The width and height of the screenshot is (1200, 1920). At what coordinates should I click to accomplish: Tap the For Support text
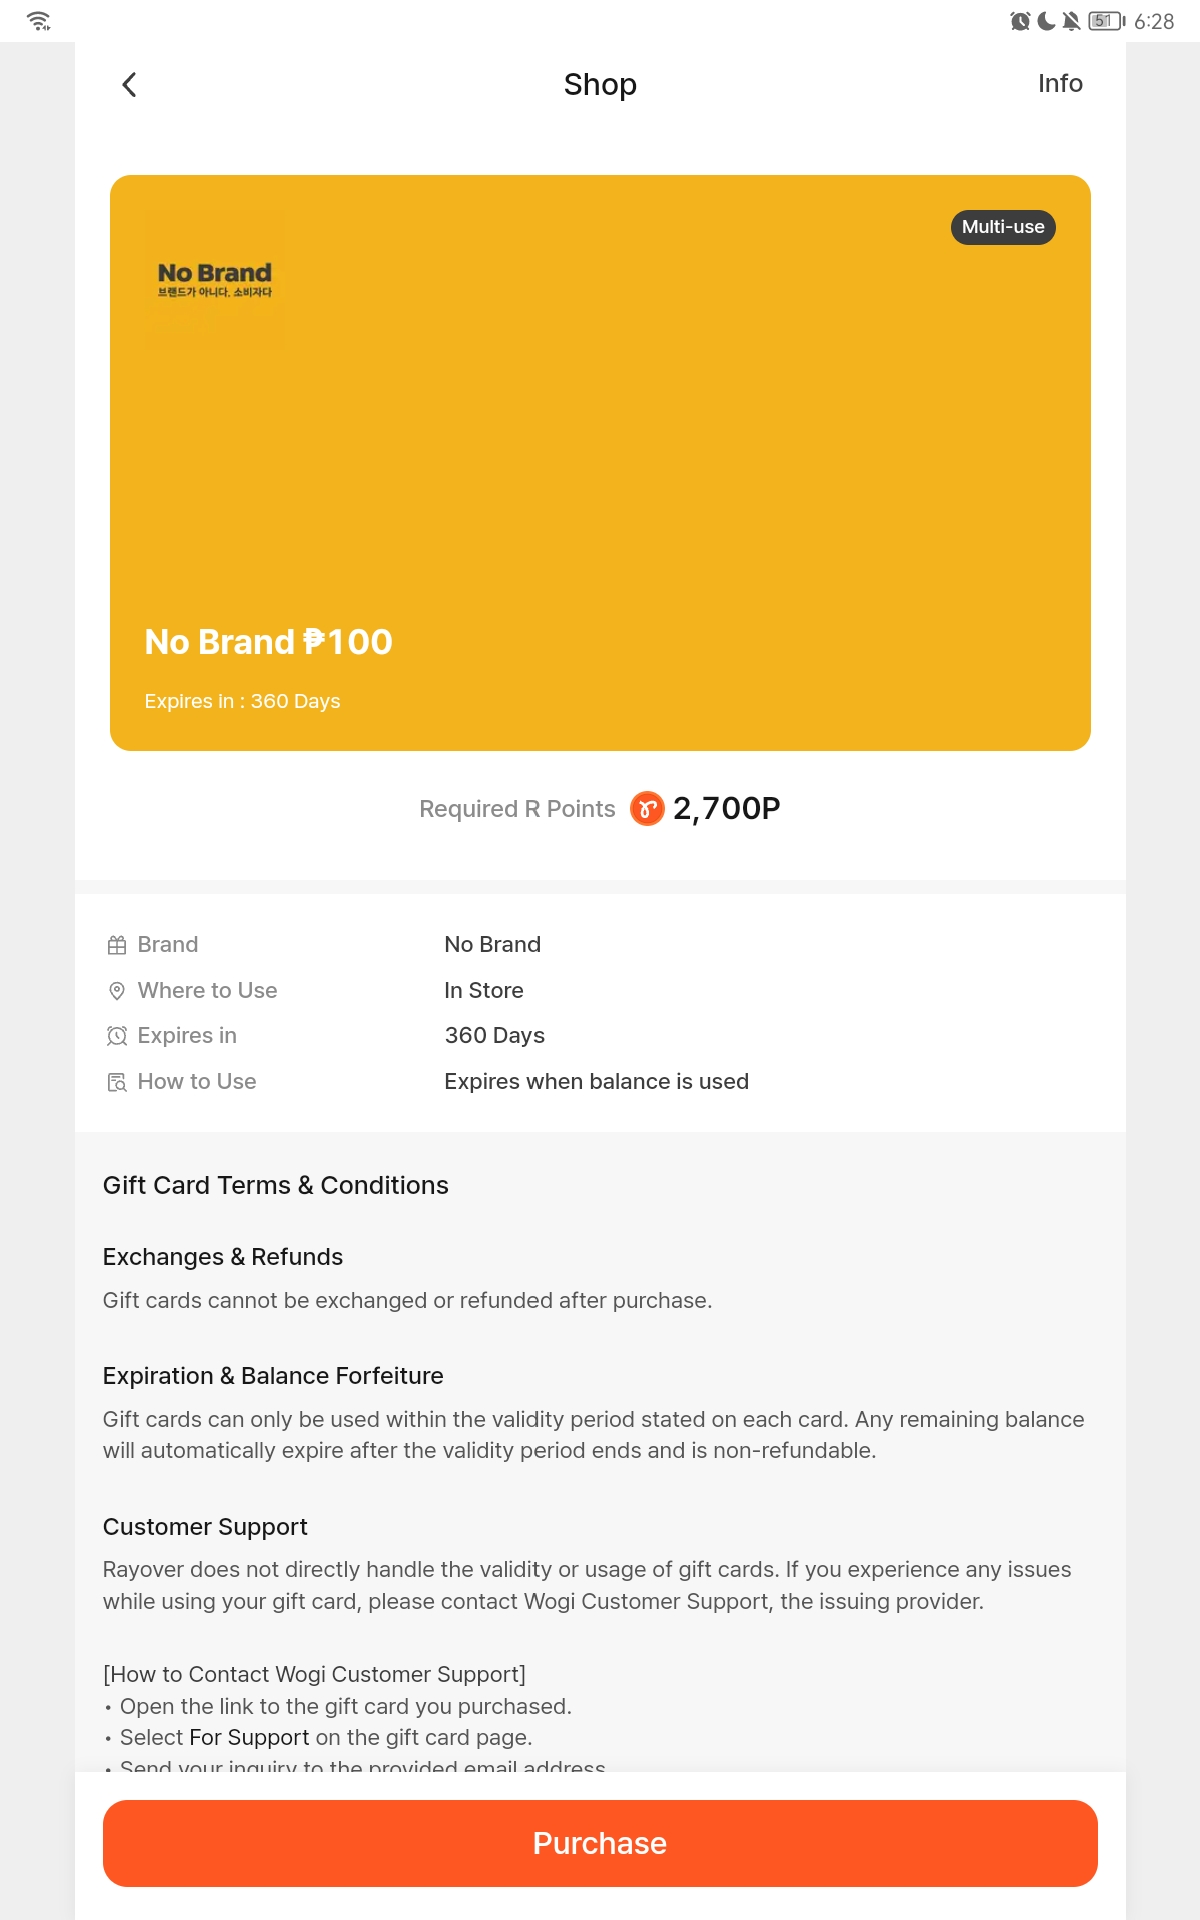[x=249, y=1738]
